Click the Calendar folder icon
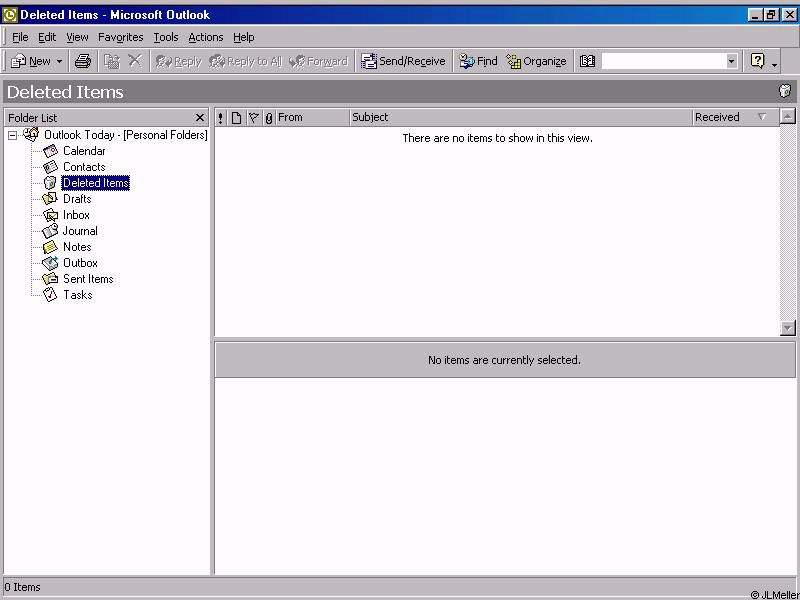This screenshot has height=600, width=800. click(x=50, y=151)
